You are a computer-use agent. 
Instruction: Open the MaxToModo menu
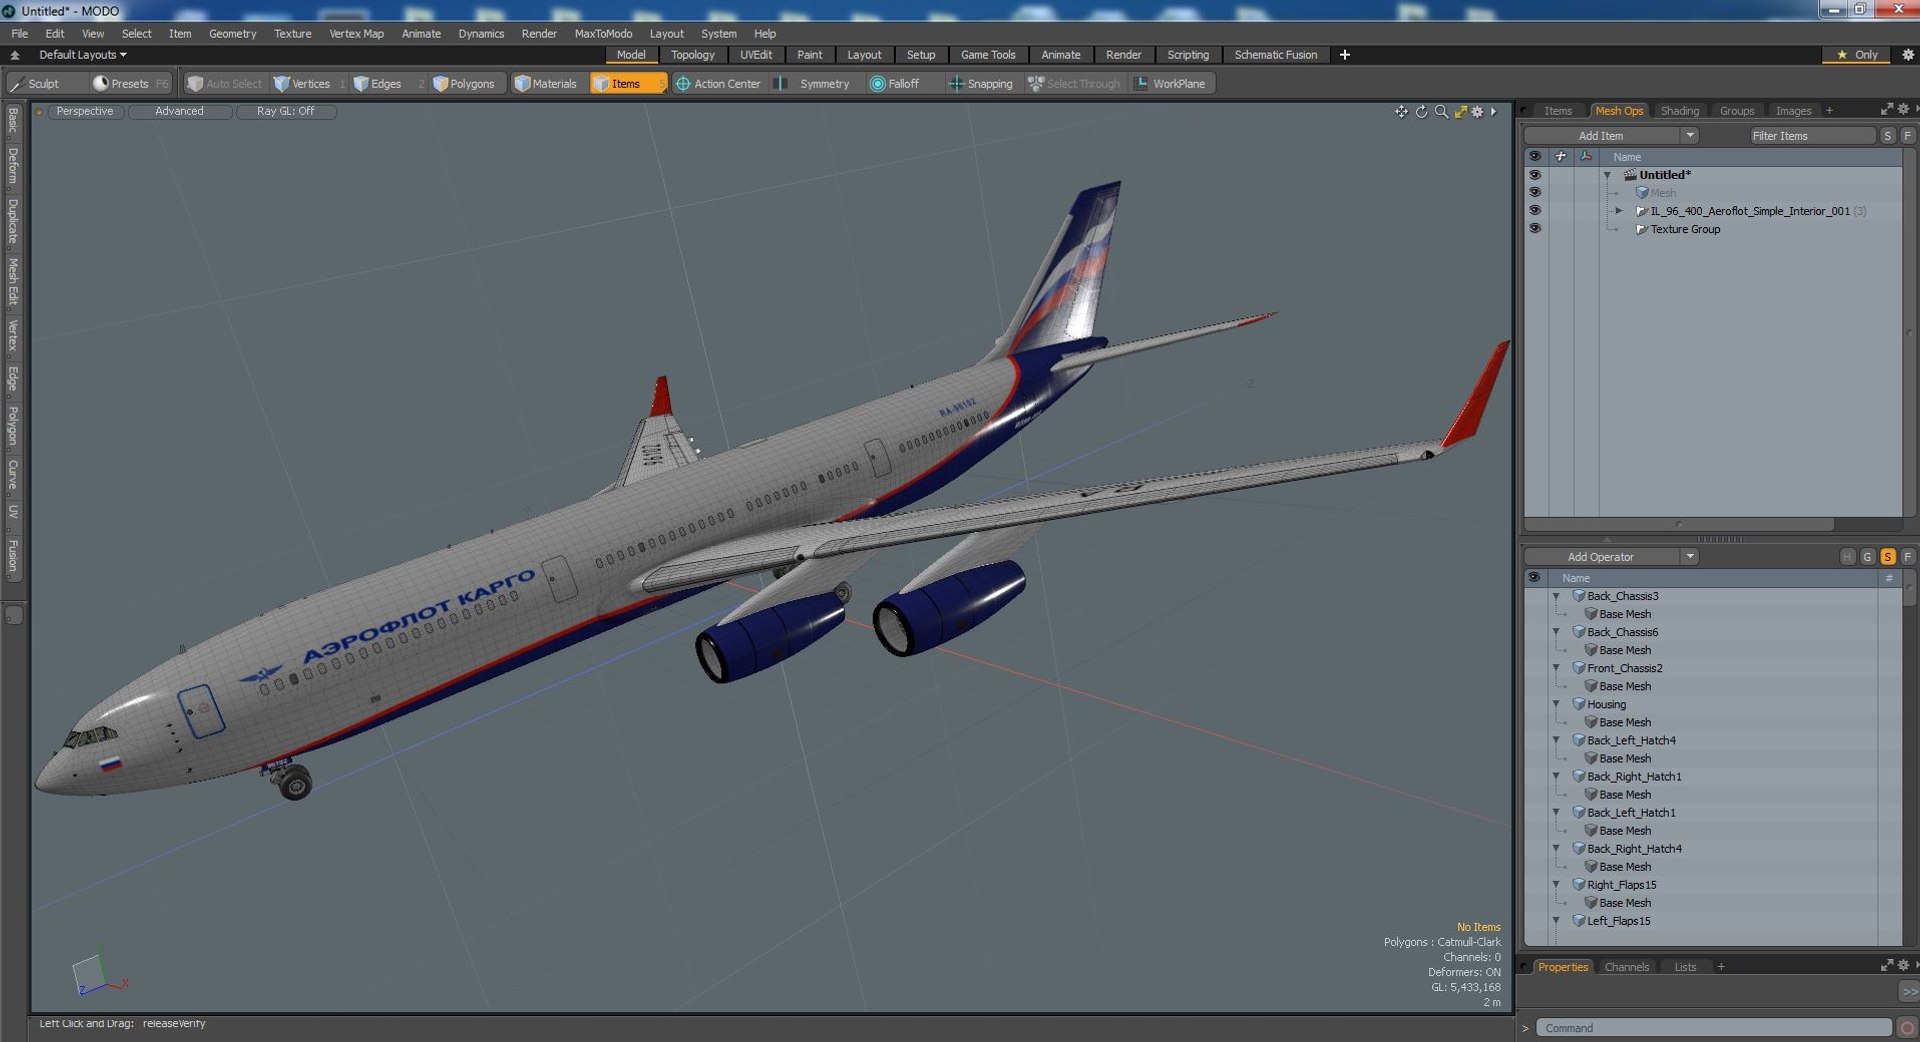603,34
